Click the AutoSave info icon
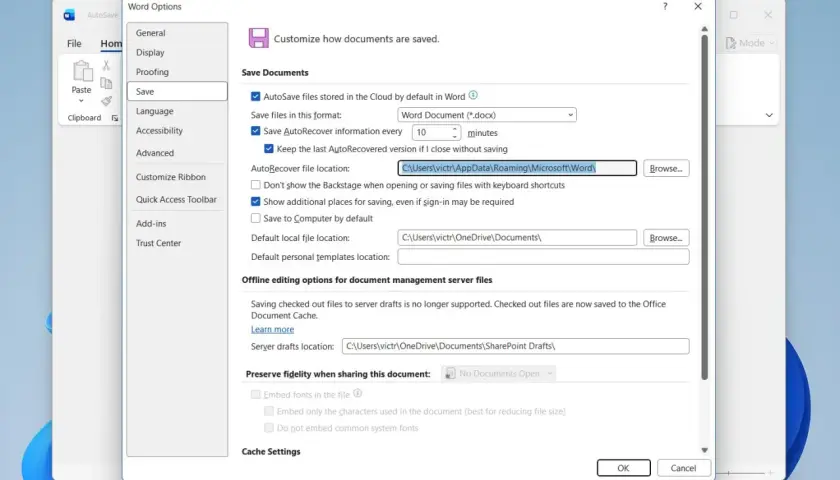The width and height of the screenshot is (840, 480). point(473,95)
